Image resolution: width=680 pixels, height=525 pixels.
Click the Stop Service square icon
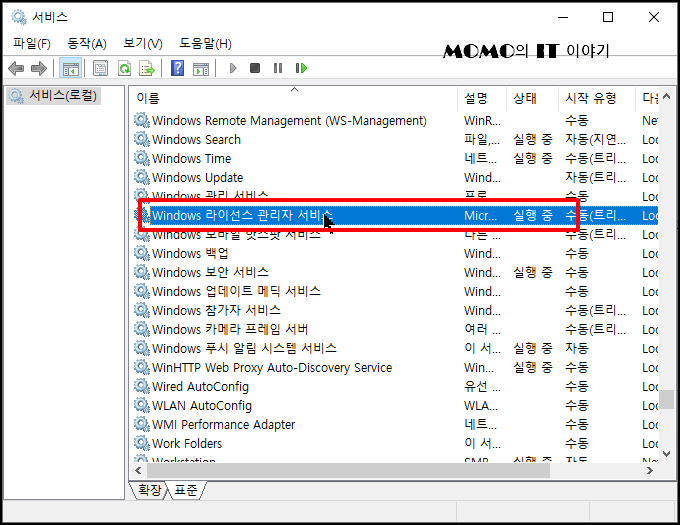(255, 68)
